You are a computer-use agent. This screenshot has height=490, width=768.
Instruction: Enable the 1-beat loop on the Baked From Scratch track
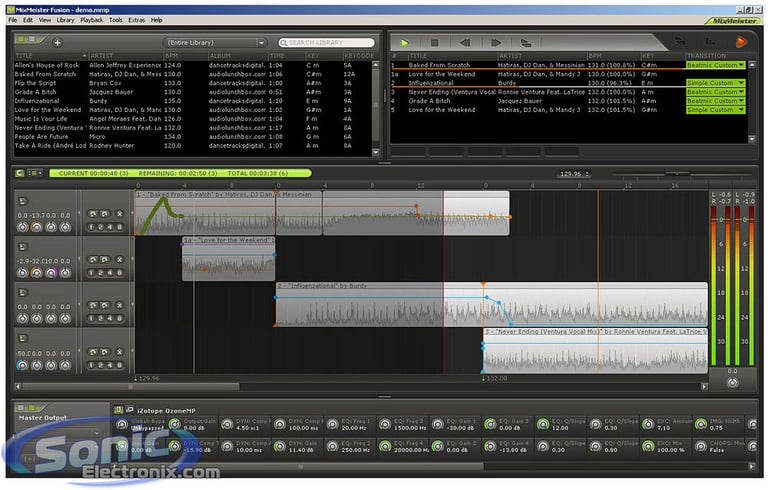pos(91,227)
